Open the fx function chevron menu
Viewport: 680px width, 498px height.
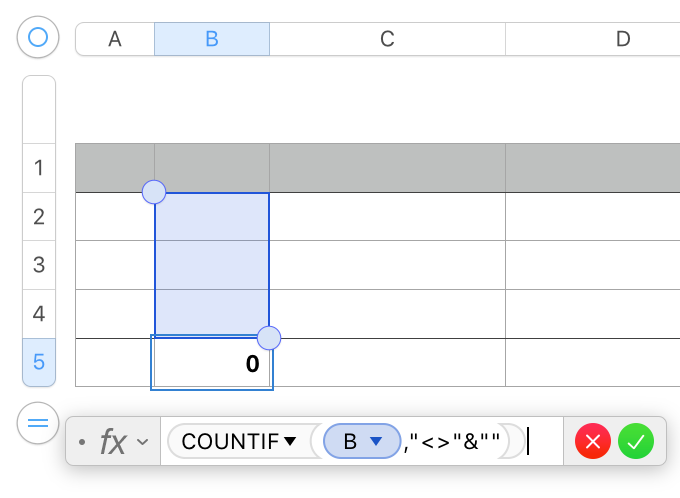(x=143, y=441)
